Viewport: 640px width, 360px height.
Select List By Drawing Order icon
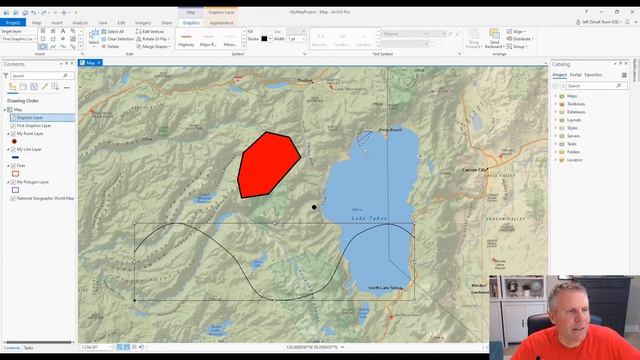[13, 87]
